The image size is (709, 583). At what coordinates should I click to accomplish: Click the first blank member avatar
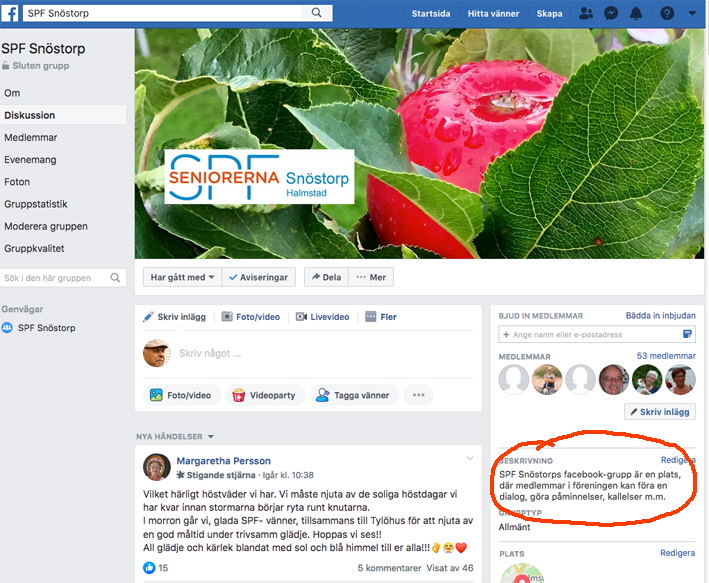click(514, 379)
